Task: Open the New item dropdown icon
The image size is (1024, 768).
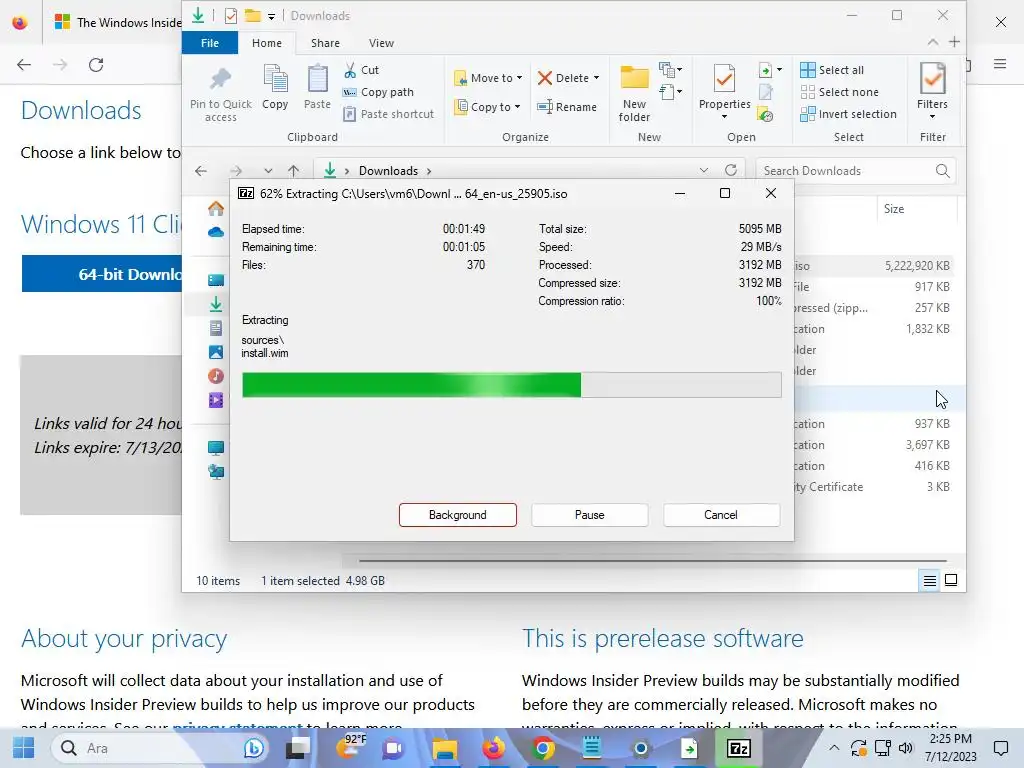Action: tap(670, 69)
